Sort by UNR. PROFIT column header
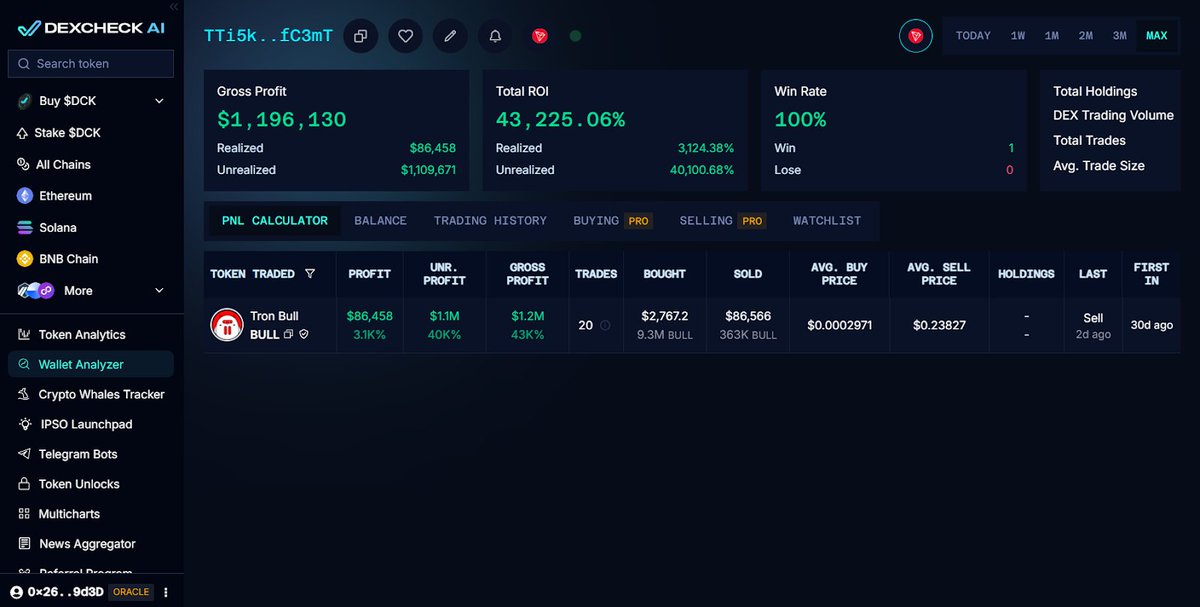This screenshot has width=1200, height=607. click(x=444, y=274)
